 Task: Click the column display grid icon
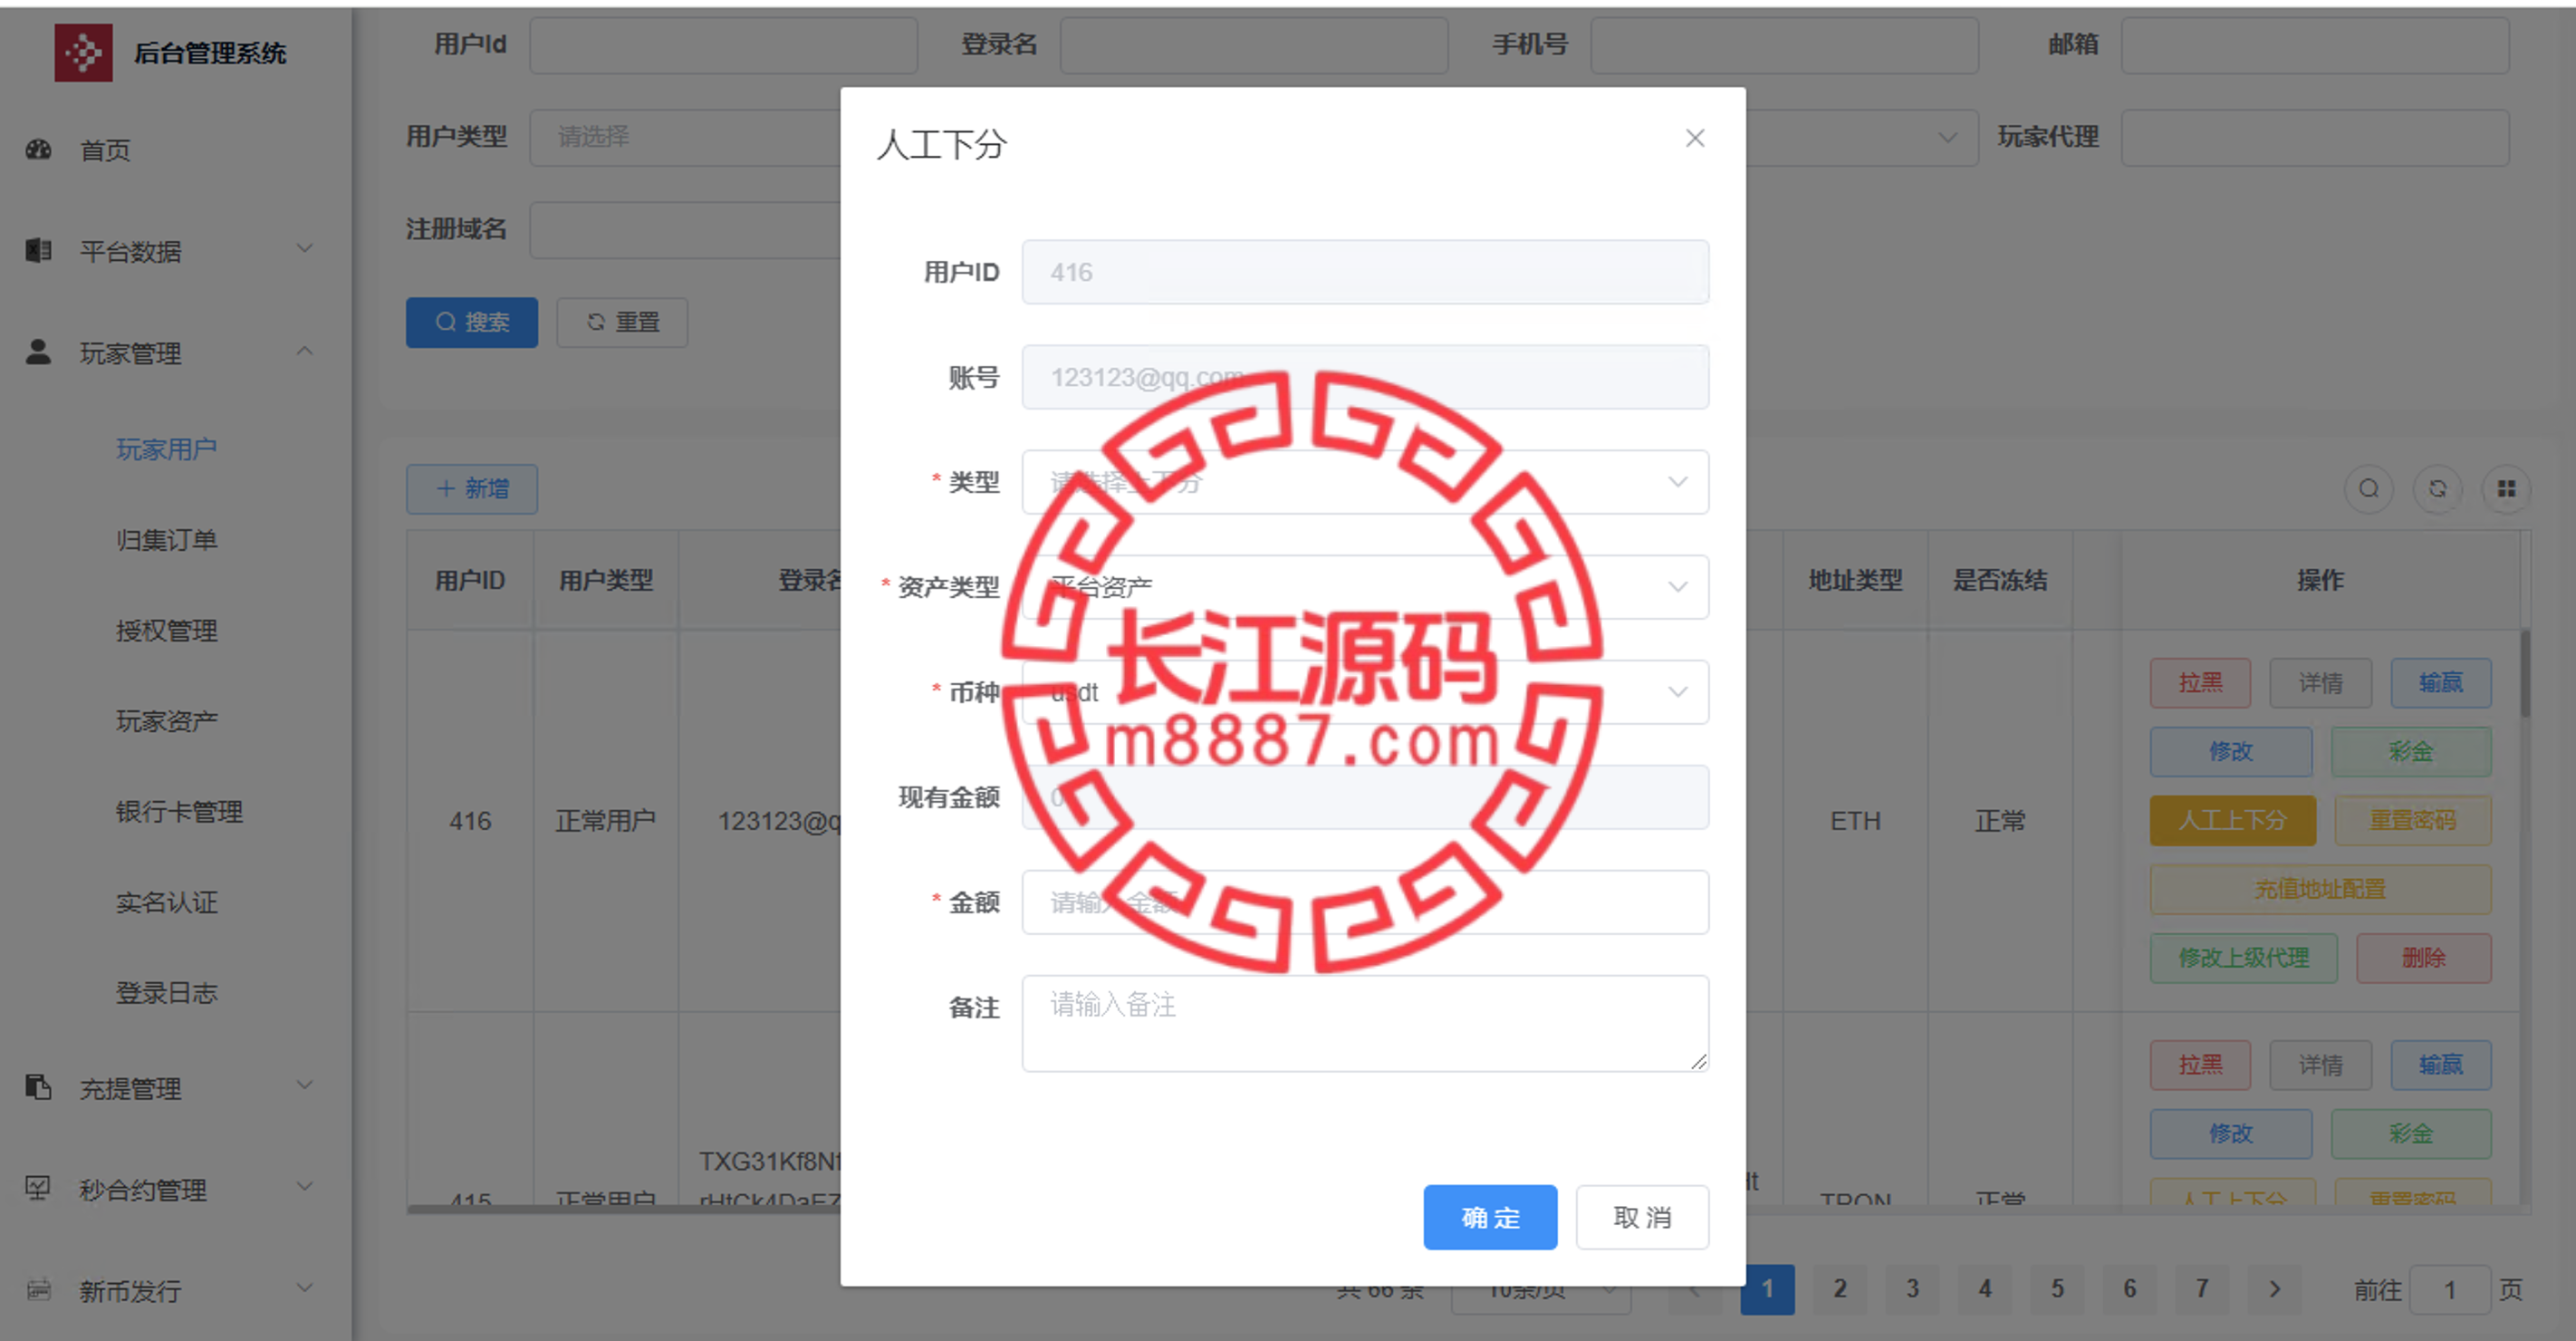2506,489
